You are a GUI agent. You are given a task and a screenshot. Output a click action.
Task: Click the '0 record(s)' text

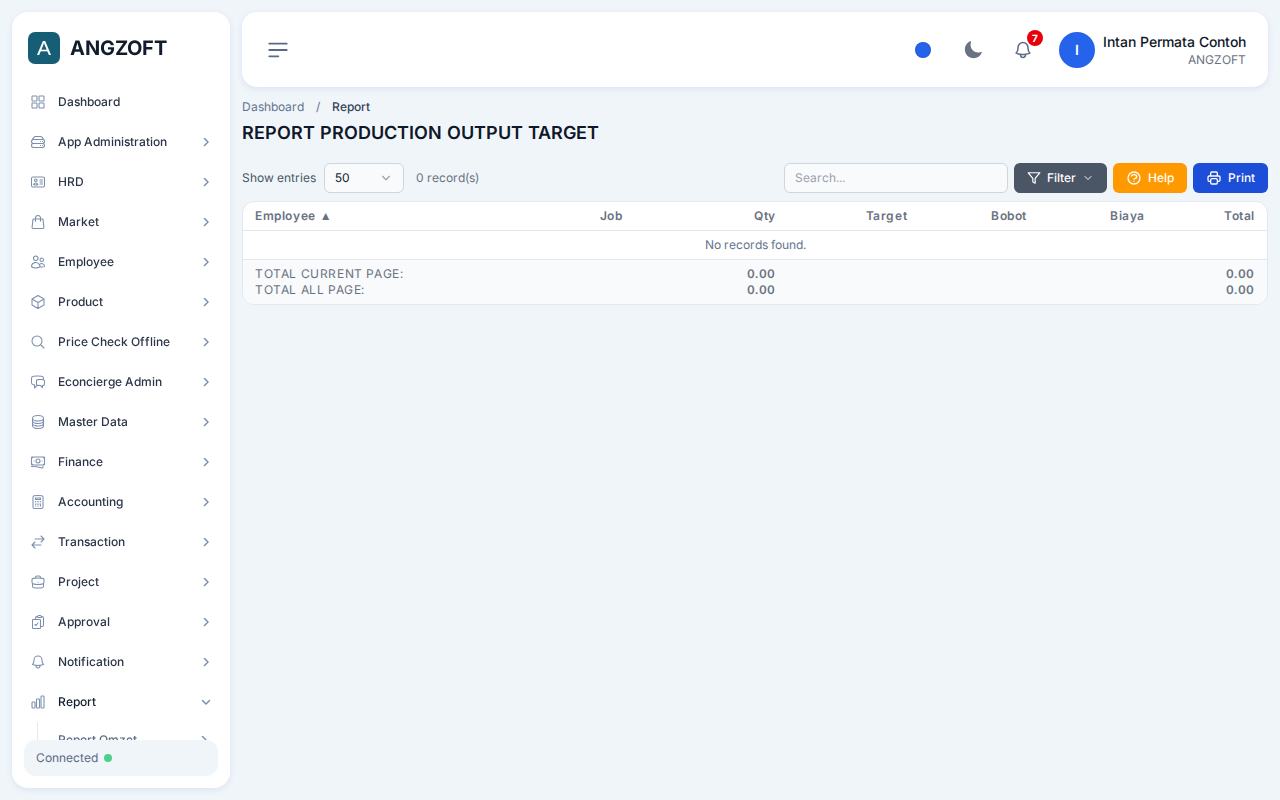[447, 178]
